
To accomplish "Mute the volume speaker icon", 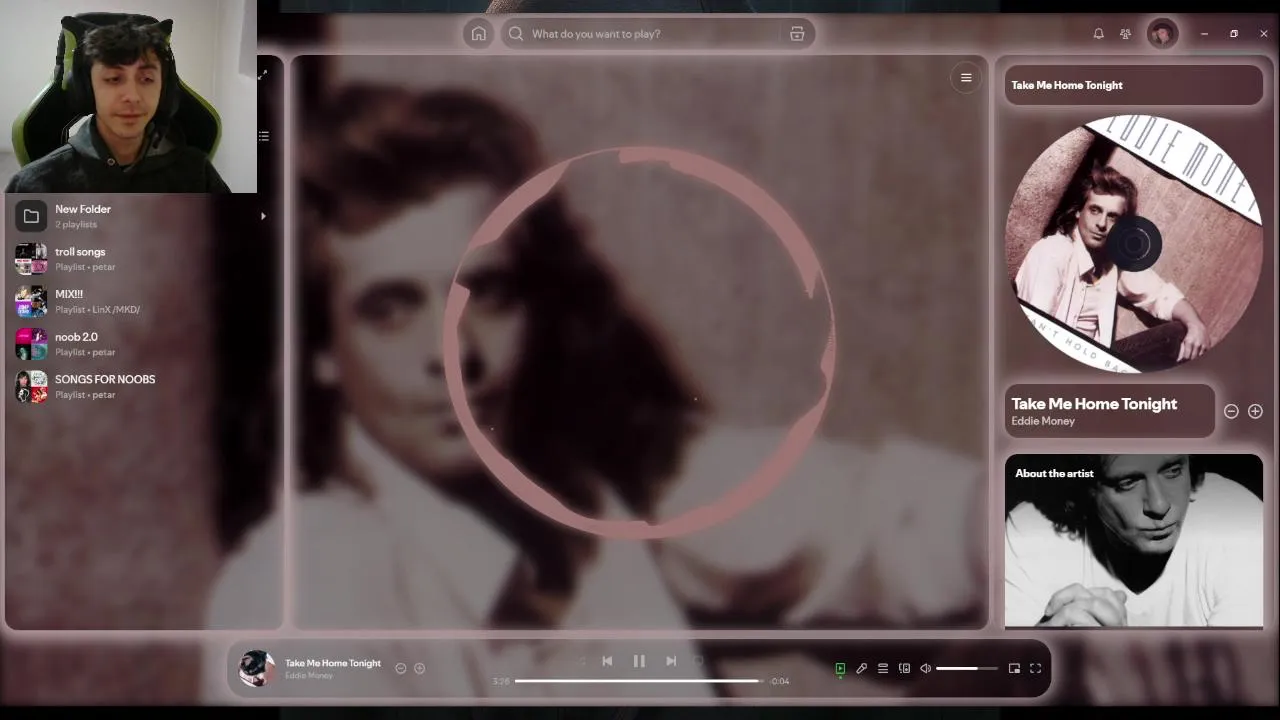I will [926, 668].
